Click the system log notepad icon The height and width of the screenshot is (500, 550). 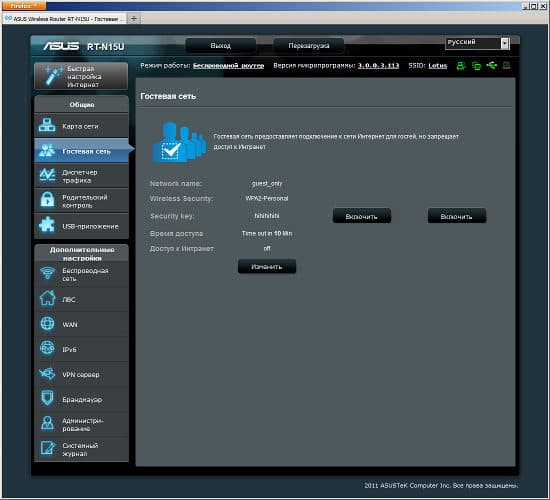click(x=47, y=449)
